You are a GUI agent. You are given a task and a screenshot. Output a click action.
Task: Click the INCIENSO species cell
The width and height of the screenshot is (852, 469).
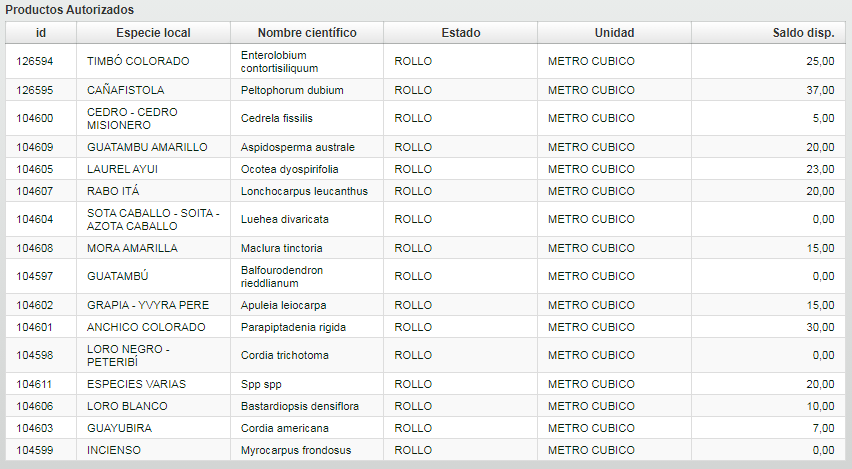click(153, 450)
